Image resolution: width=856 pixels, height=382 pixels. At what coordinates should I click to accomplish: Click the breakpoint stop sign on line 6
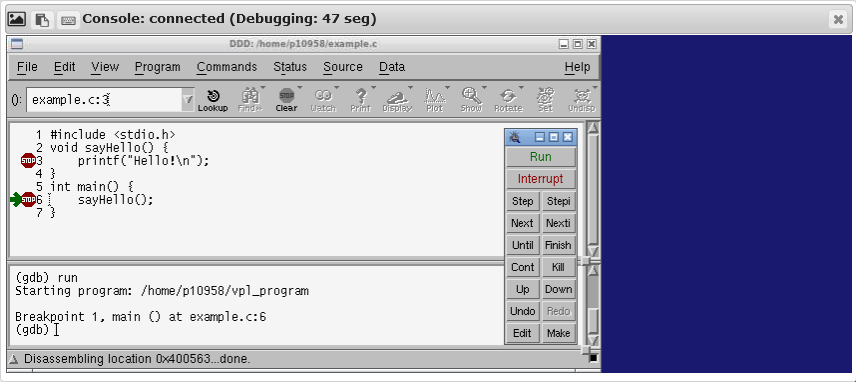[x=28, y=200]
